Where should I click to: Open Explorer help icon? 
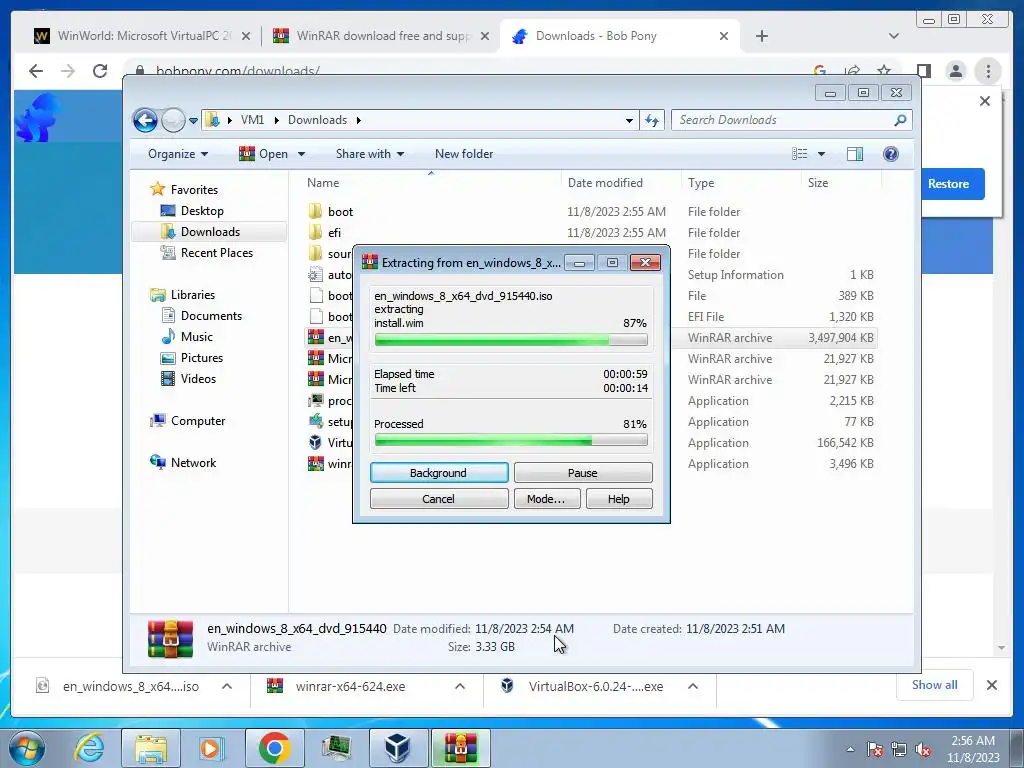pyautogui.click(x=890, y=154)
